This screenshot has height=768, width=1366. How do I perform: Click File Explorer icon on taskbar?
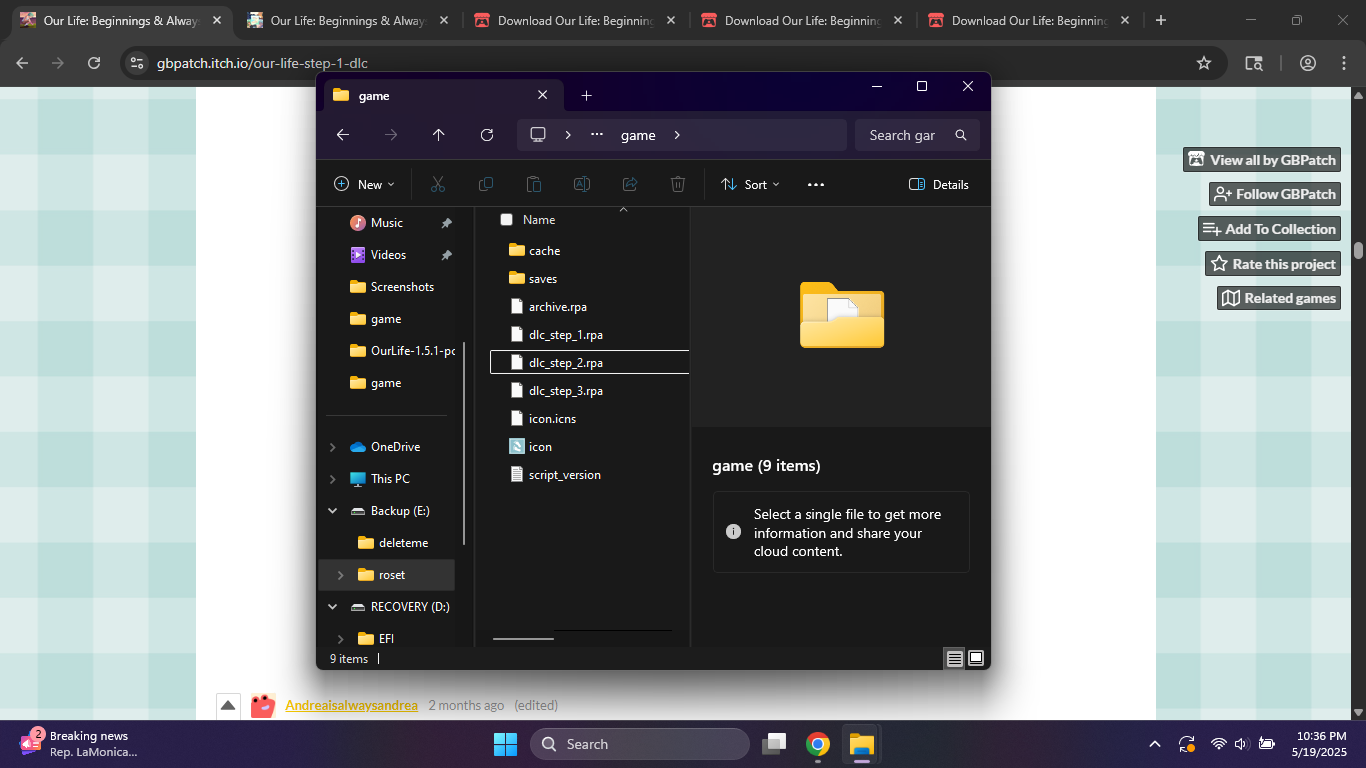pos(861,744)
